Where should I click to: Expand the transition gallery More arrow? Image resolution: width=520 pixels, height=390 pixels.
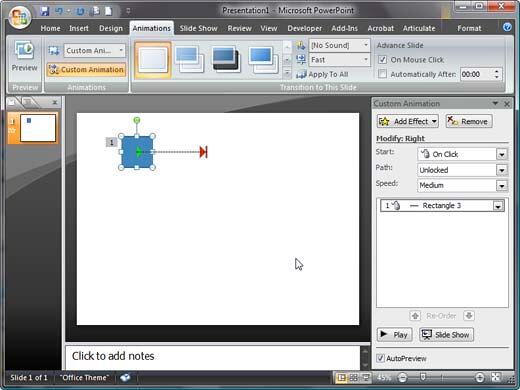(287, 73)
